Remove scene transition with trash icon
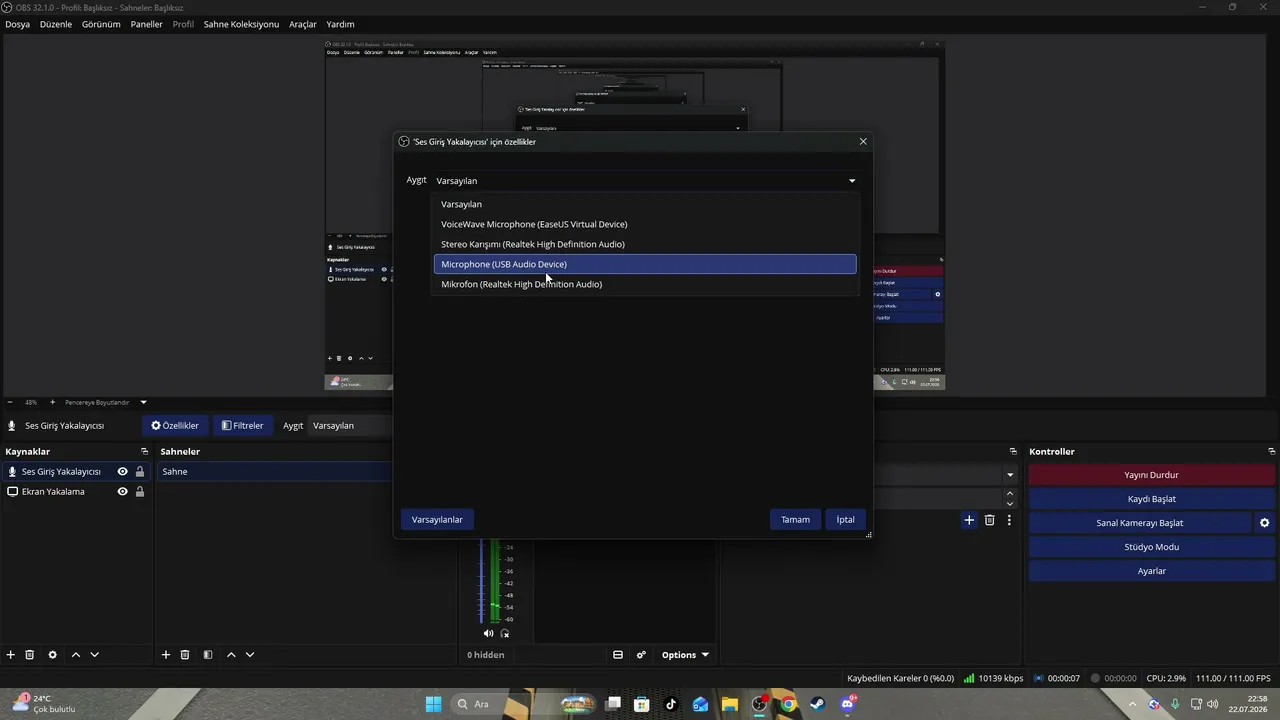The width and height of the screenshot is (1280, 720). pyautogui.click(x=990, y=520)
